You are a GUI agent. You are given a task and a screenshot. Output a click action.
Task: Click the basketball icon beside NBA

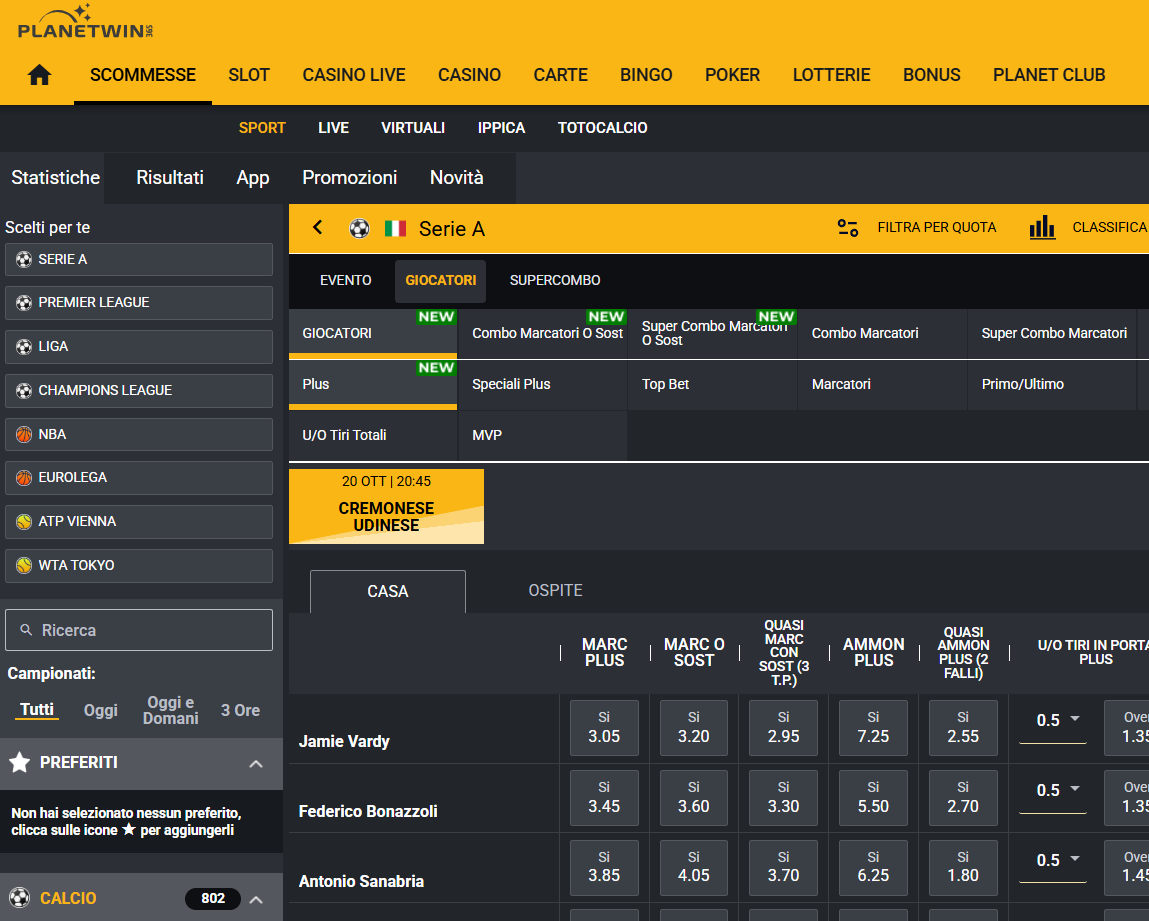(x=24, y=434)
